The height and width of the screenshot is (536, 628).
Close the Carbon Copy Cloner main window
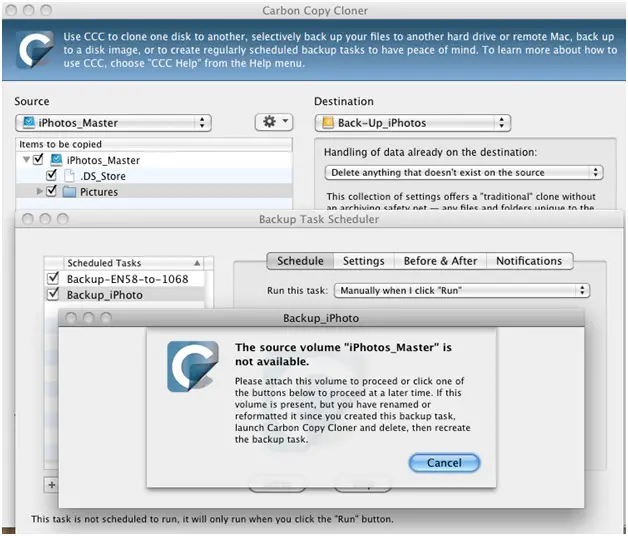[x=12, y=10]
